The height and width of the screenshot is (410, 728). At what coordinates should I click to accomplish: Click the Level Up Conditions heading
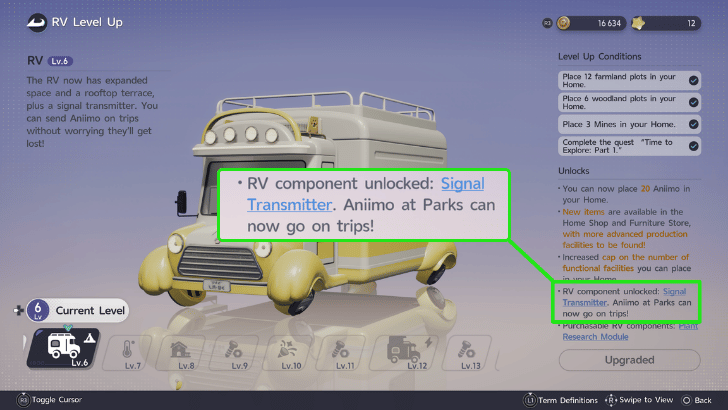[599, 57]
